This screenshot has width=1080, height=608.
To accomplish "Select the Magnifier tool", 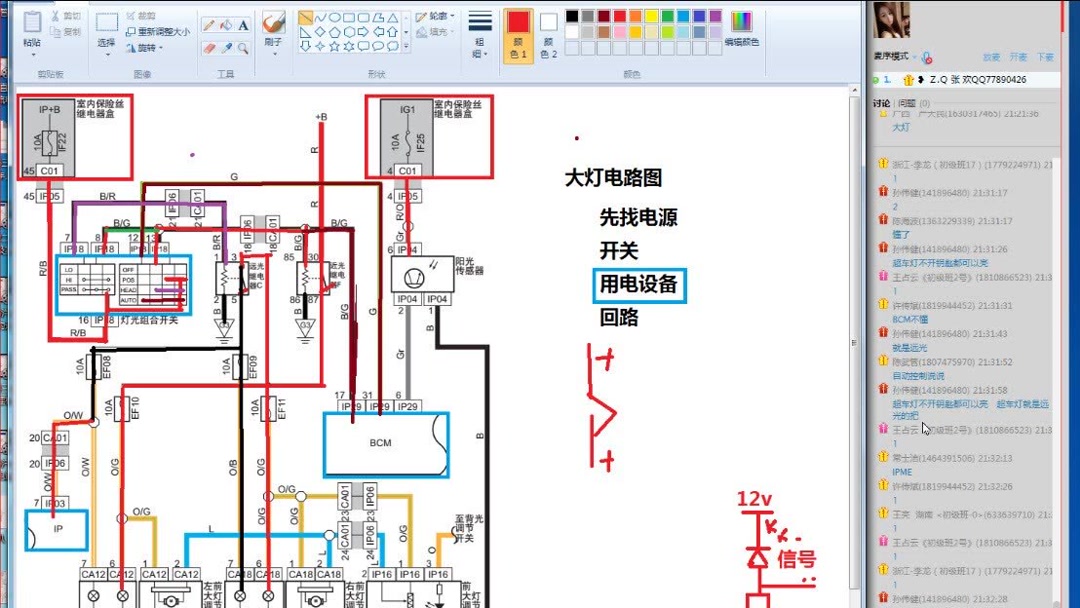I will click(244, 48).
